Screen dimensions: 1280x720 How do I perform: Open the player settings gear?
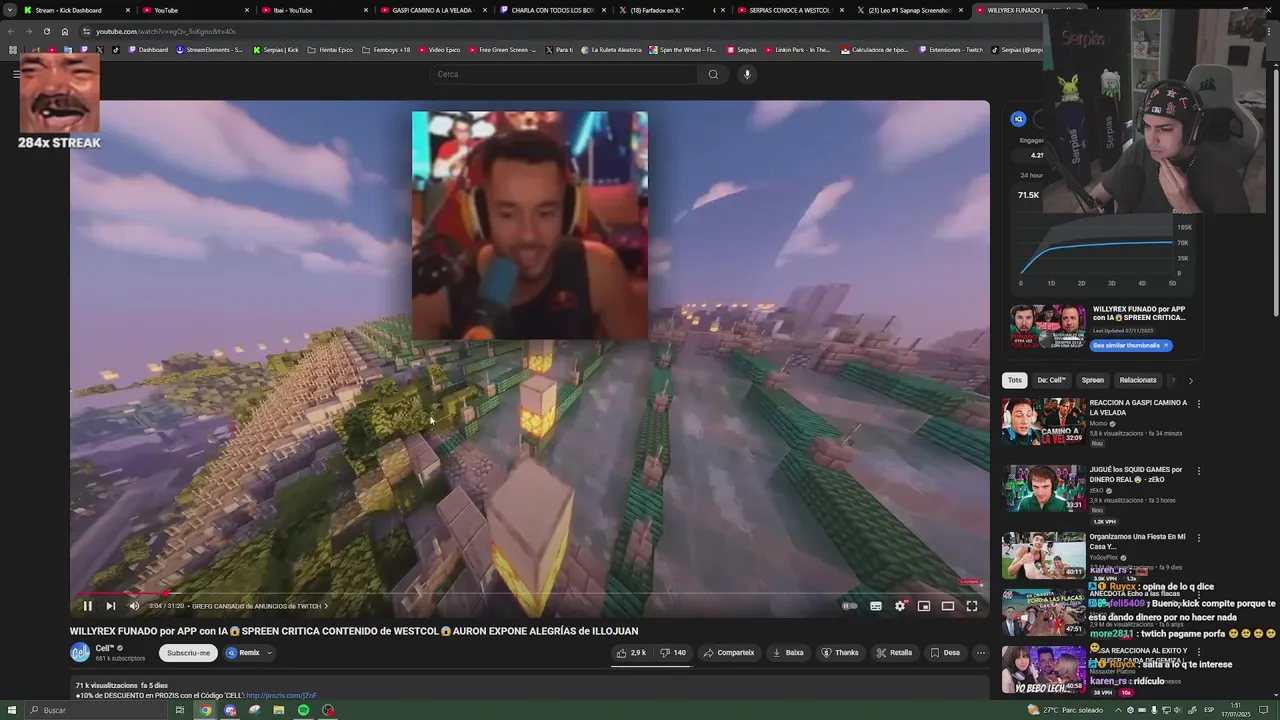click(x=900, y=606)
